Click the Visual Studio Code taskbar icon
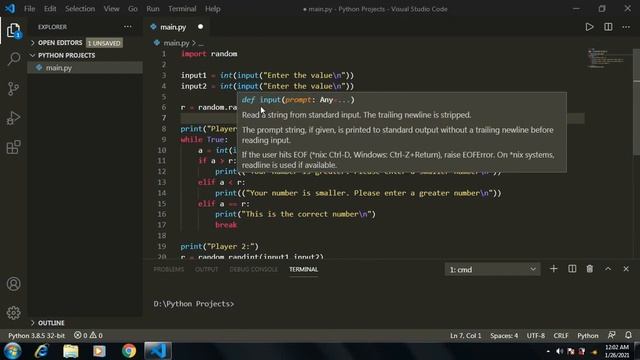The width and height of the screenshot is (640, 360). coord(158,351)
